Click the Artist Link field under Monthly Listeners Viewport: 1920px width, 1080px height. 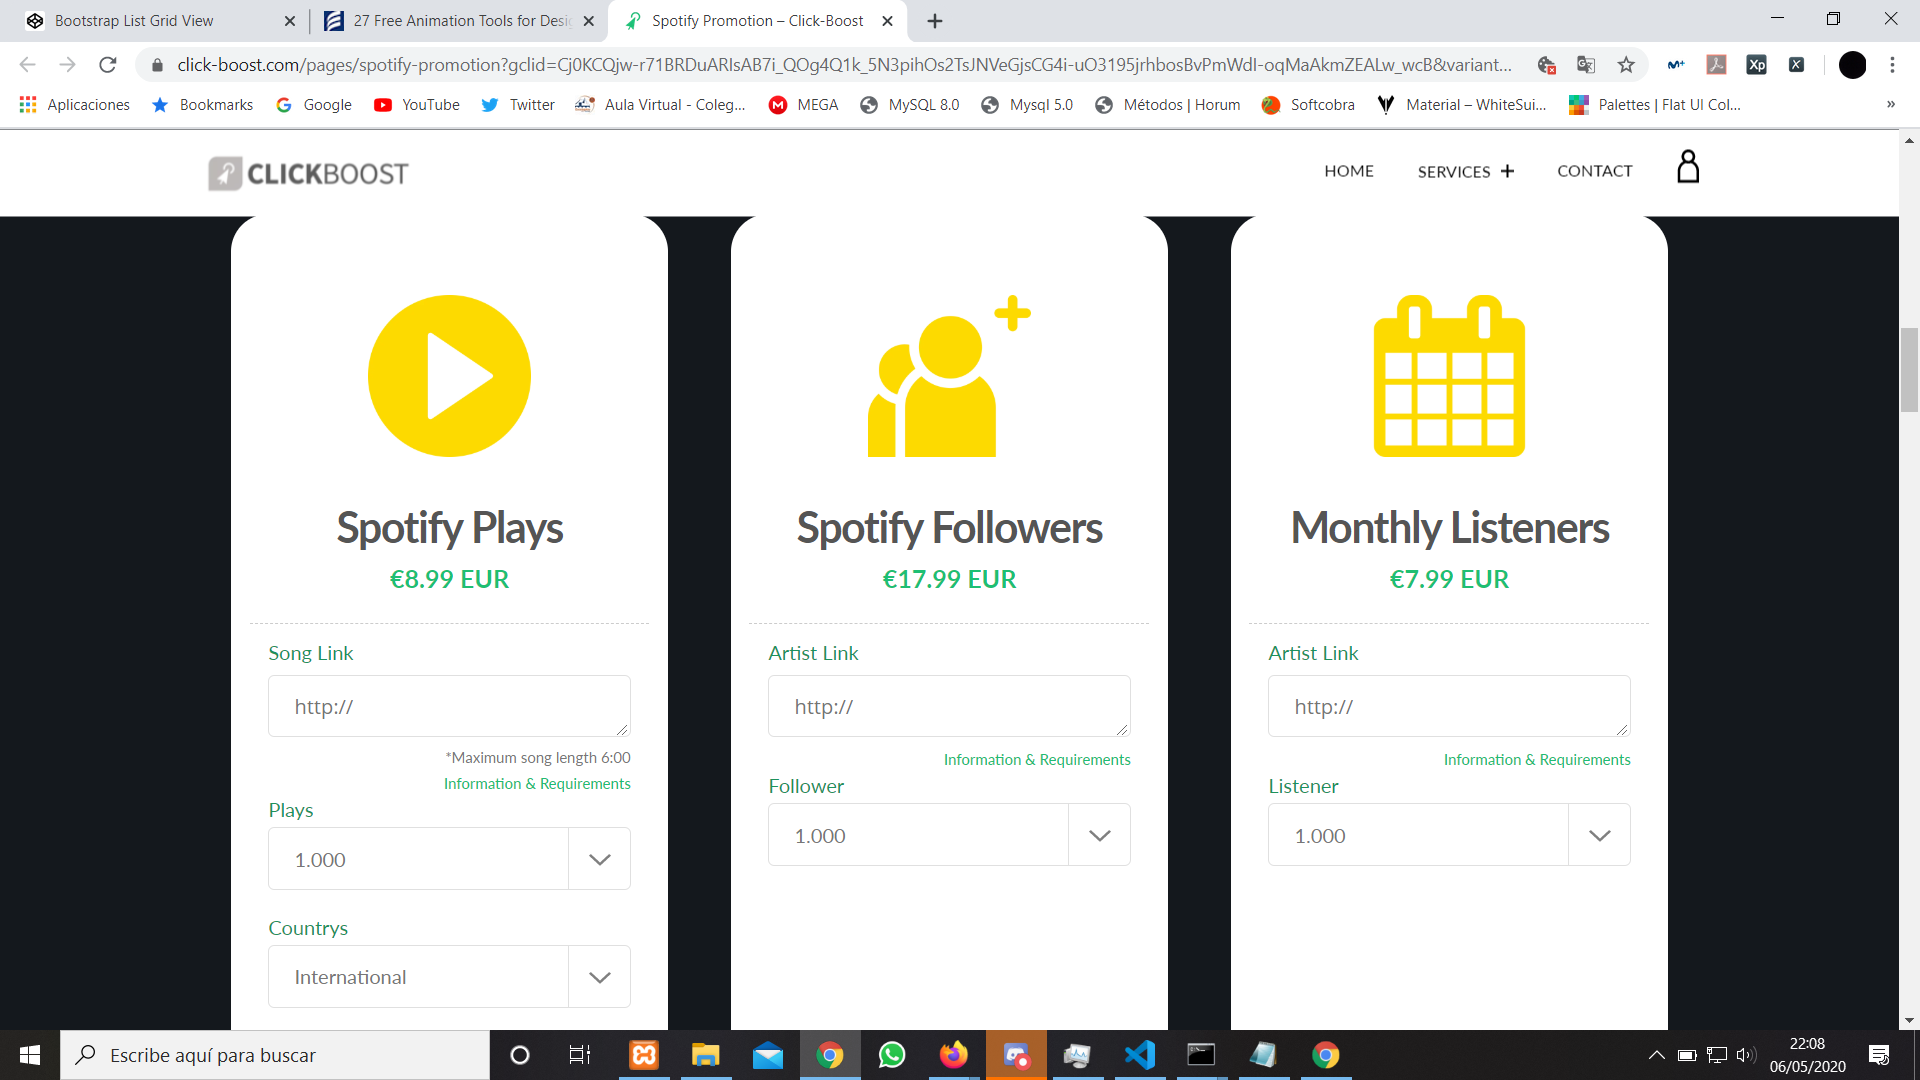(x=1449, y=706)
